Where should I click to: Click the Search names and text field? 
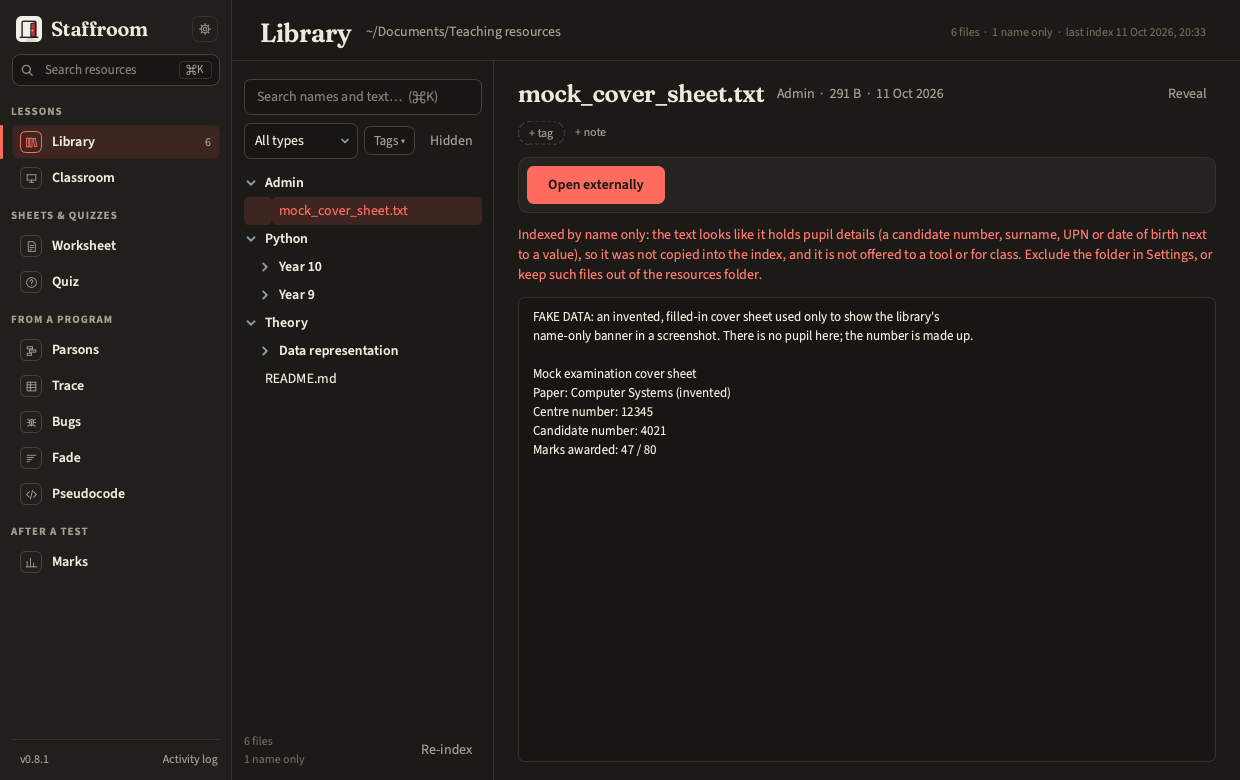pyautogui.click(x=363, y=97)
